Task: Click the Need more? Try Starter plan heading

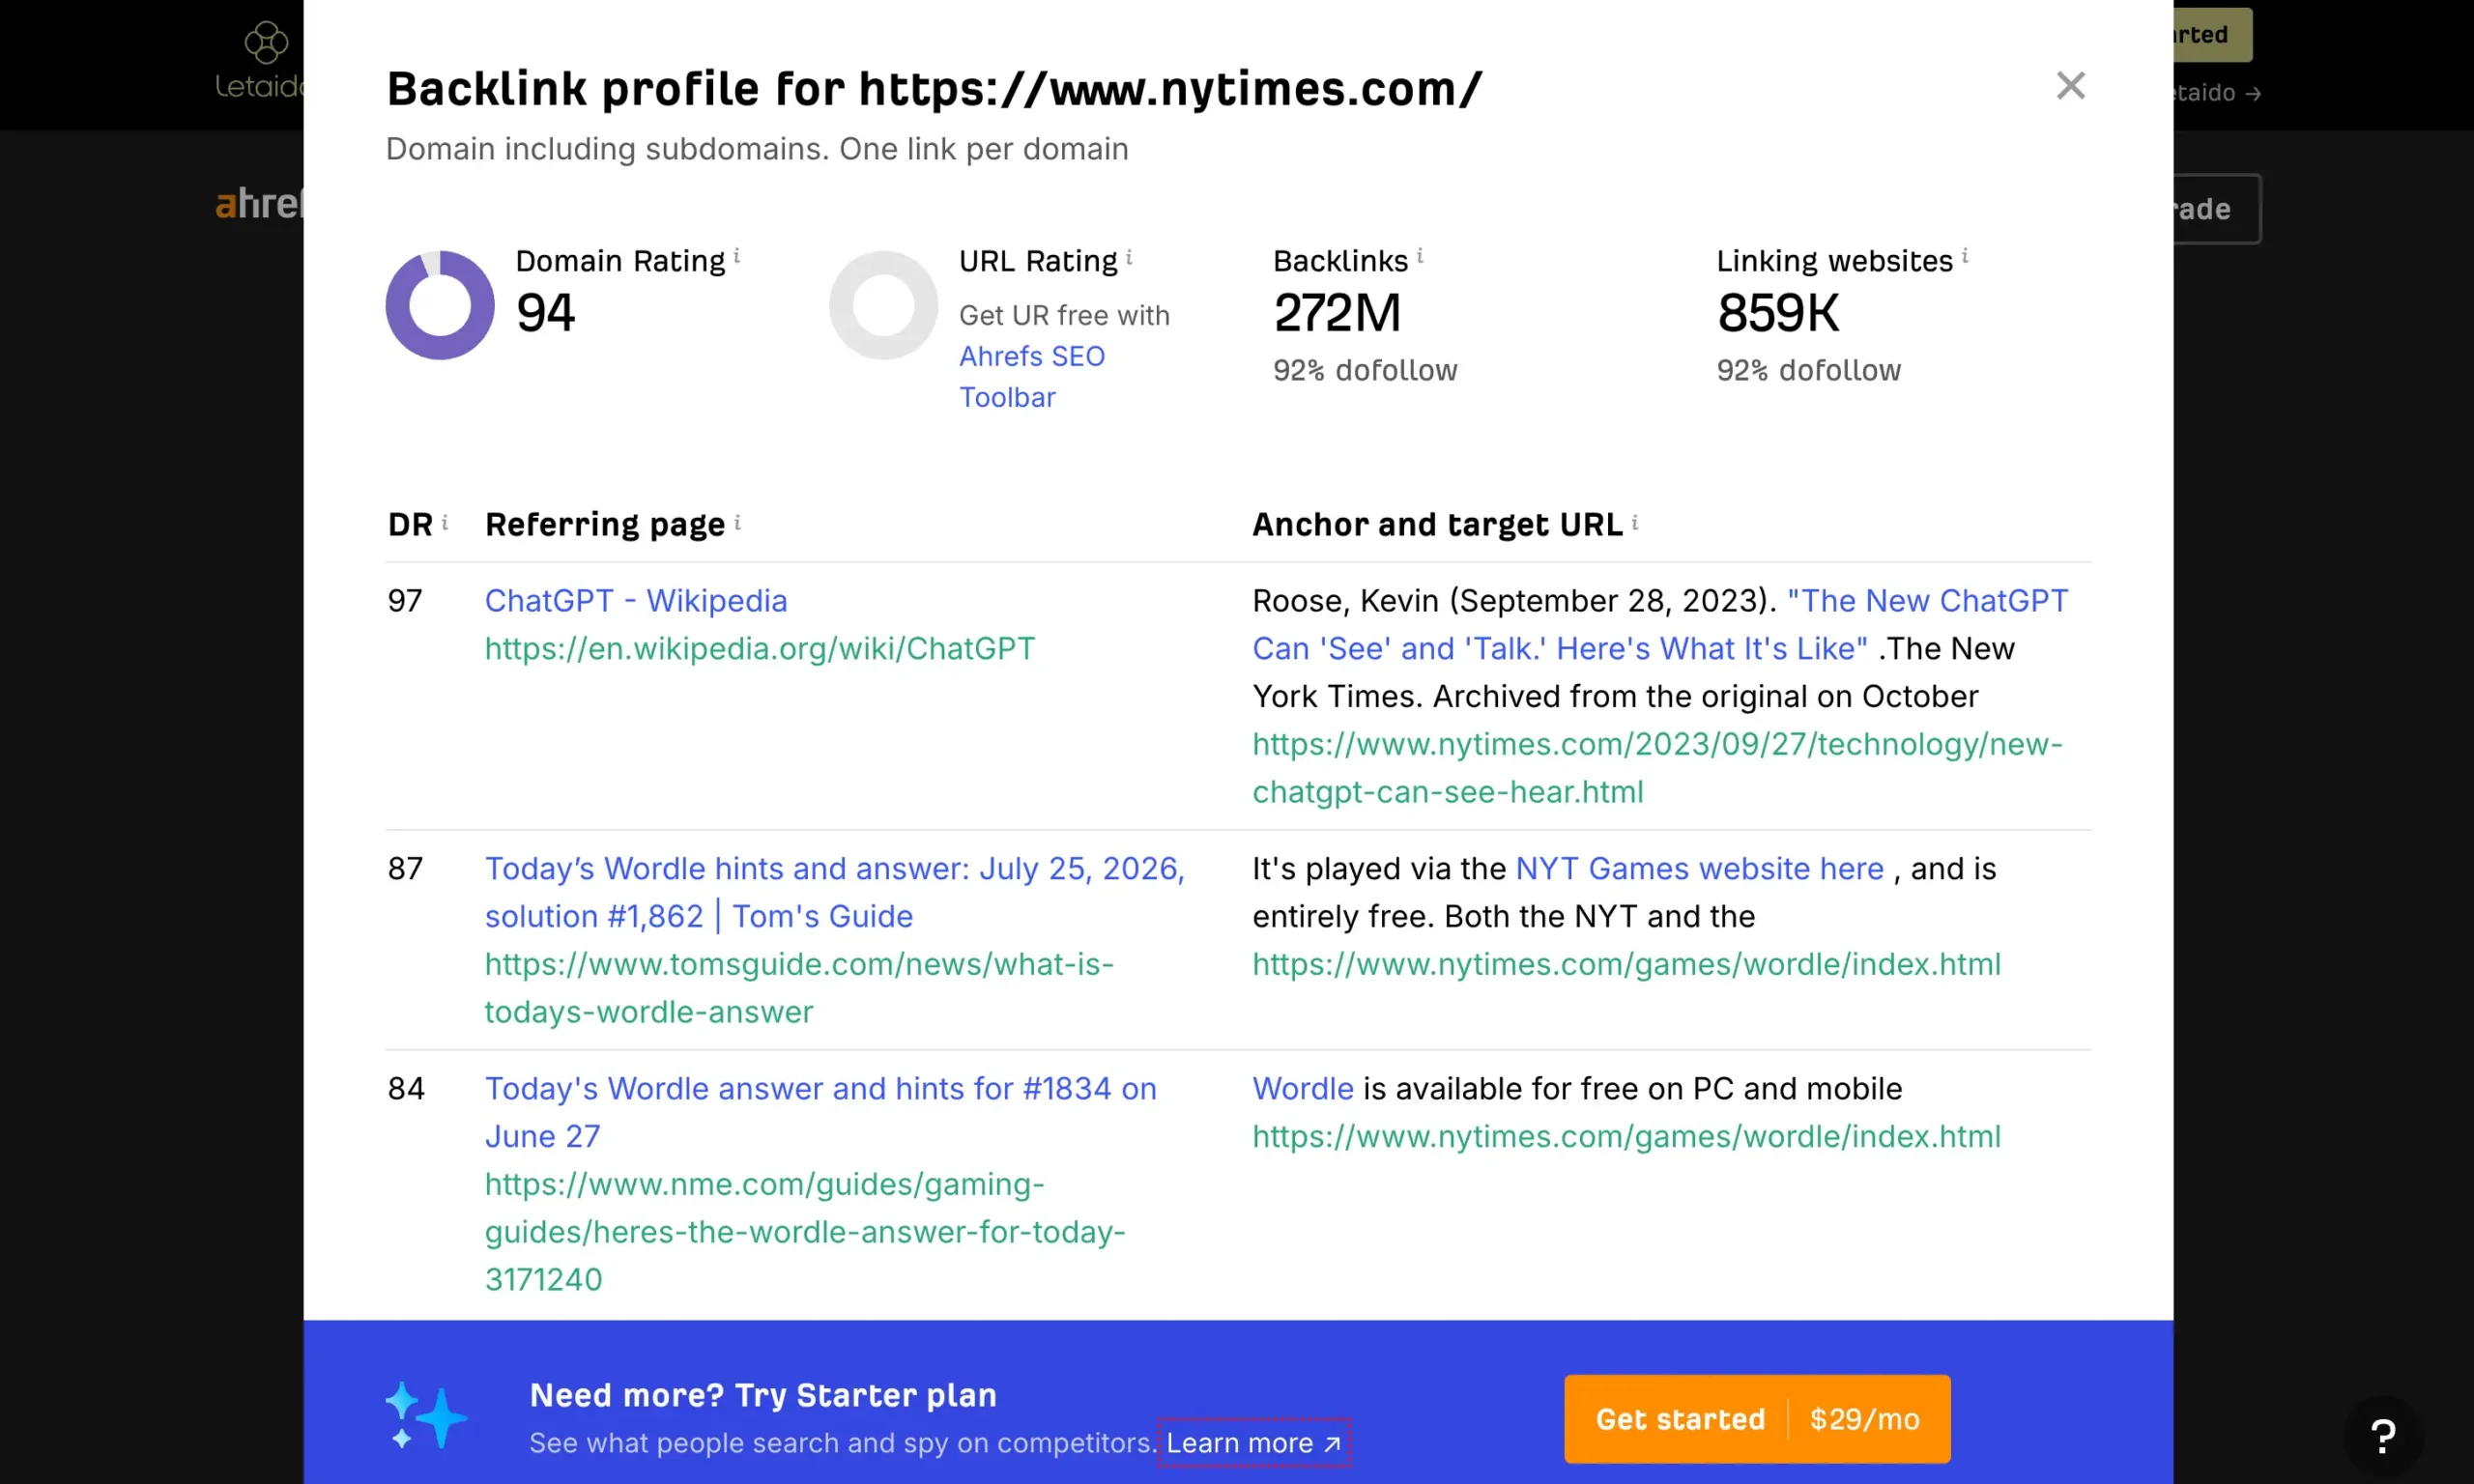Action: click(763, 1395)
